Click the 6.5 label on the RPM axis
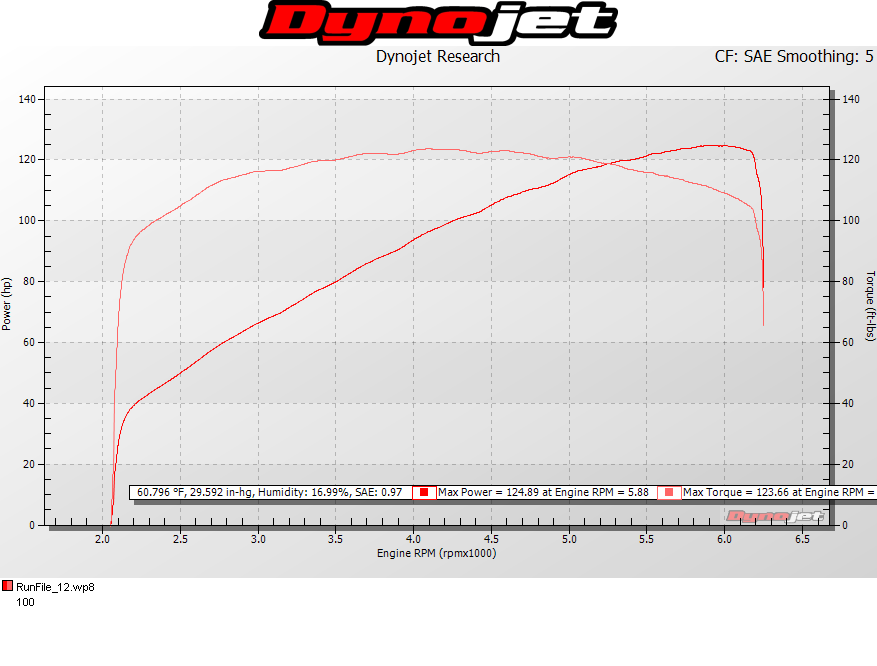877x666 pixels. point(802,539)
